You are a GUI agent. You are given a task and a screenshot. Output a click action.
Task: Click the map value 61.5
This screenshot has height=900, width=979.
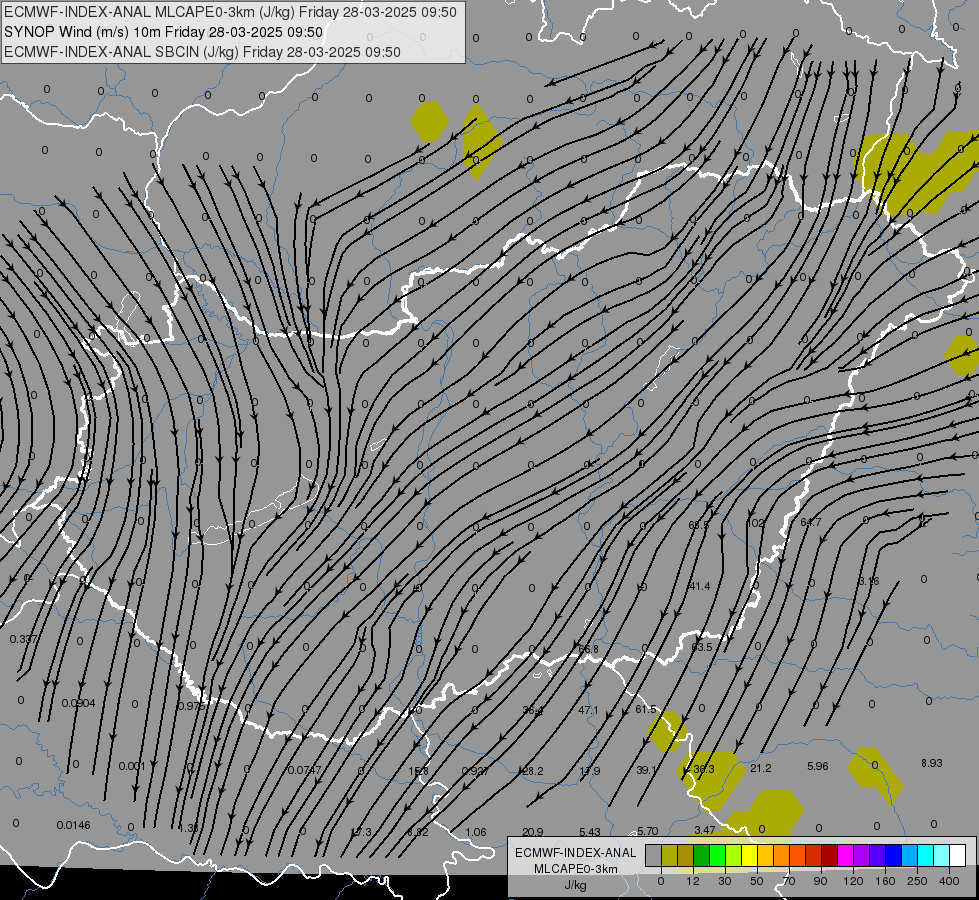point(646,709)
